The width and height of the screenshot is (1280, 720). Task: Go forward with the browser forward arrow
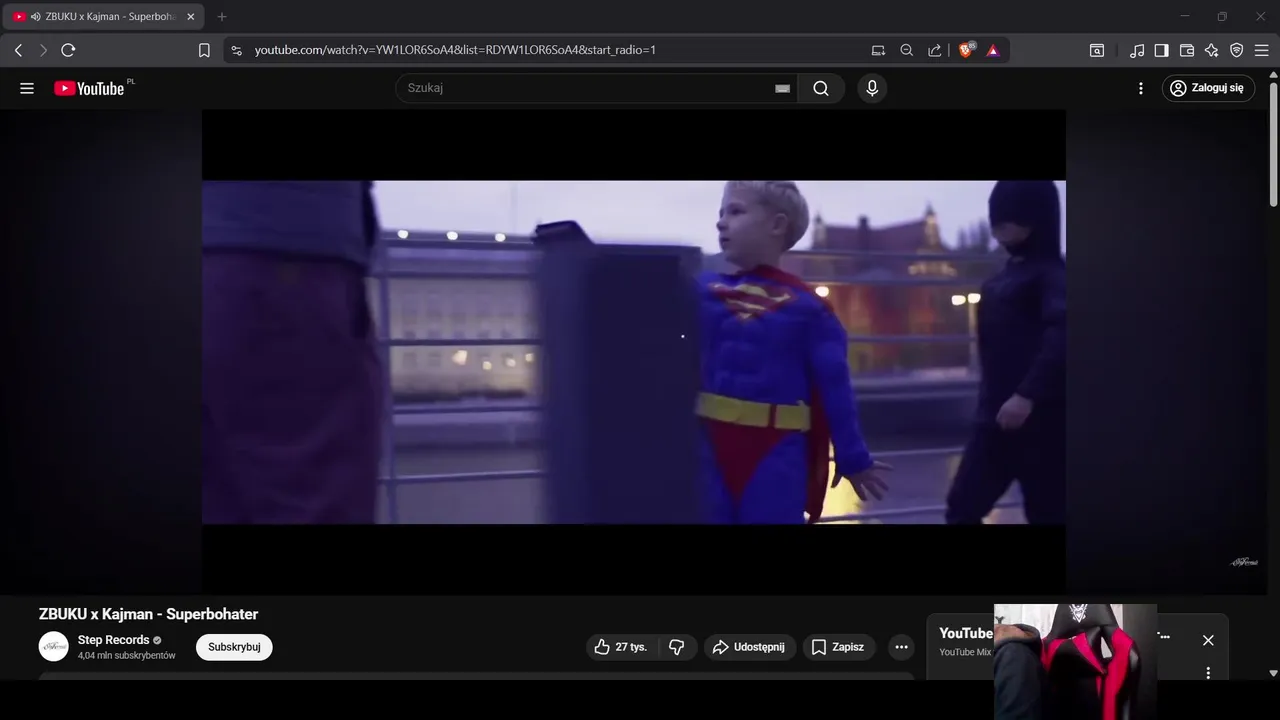pos(43,50)
